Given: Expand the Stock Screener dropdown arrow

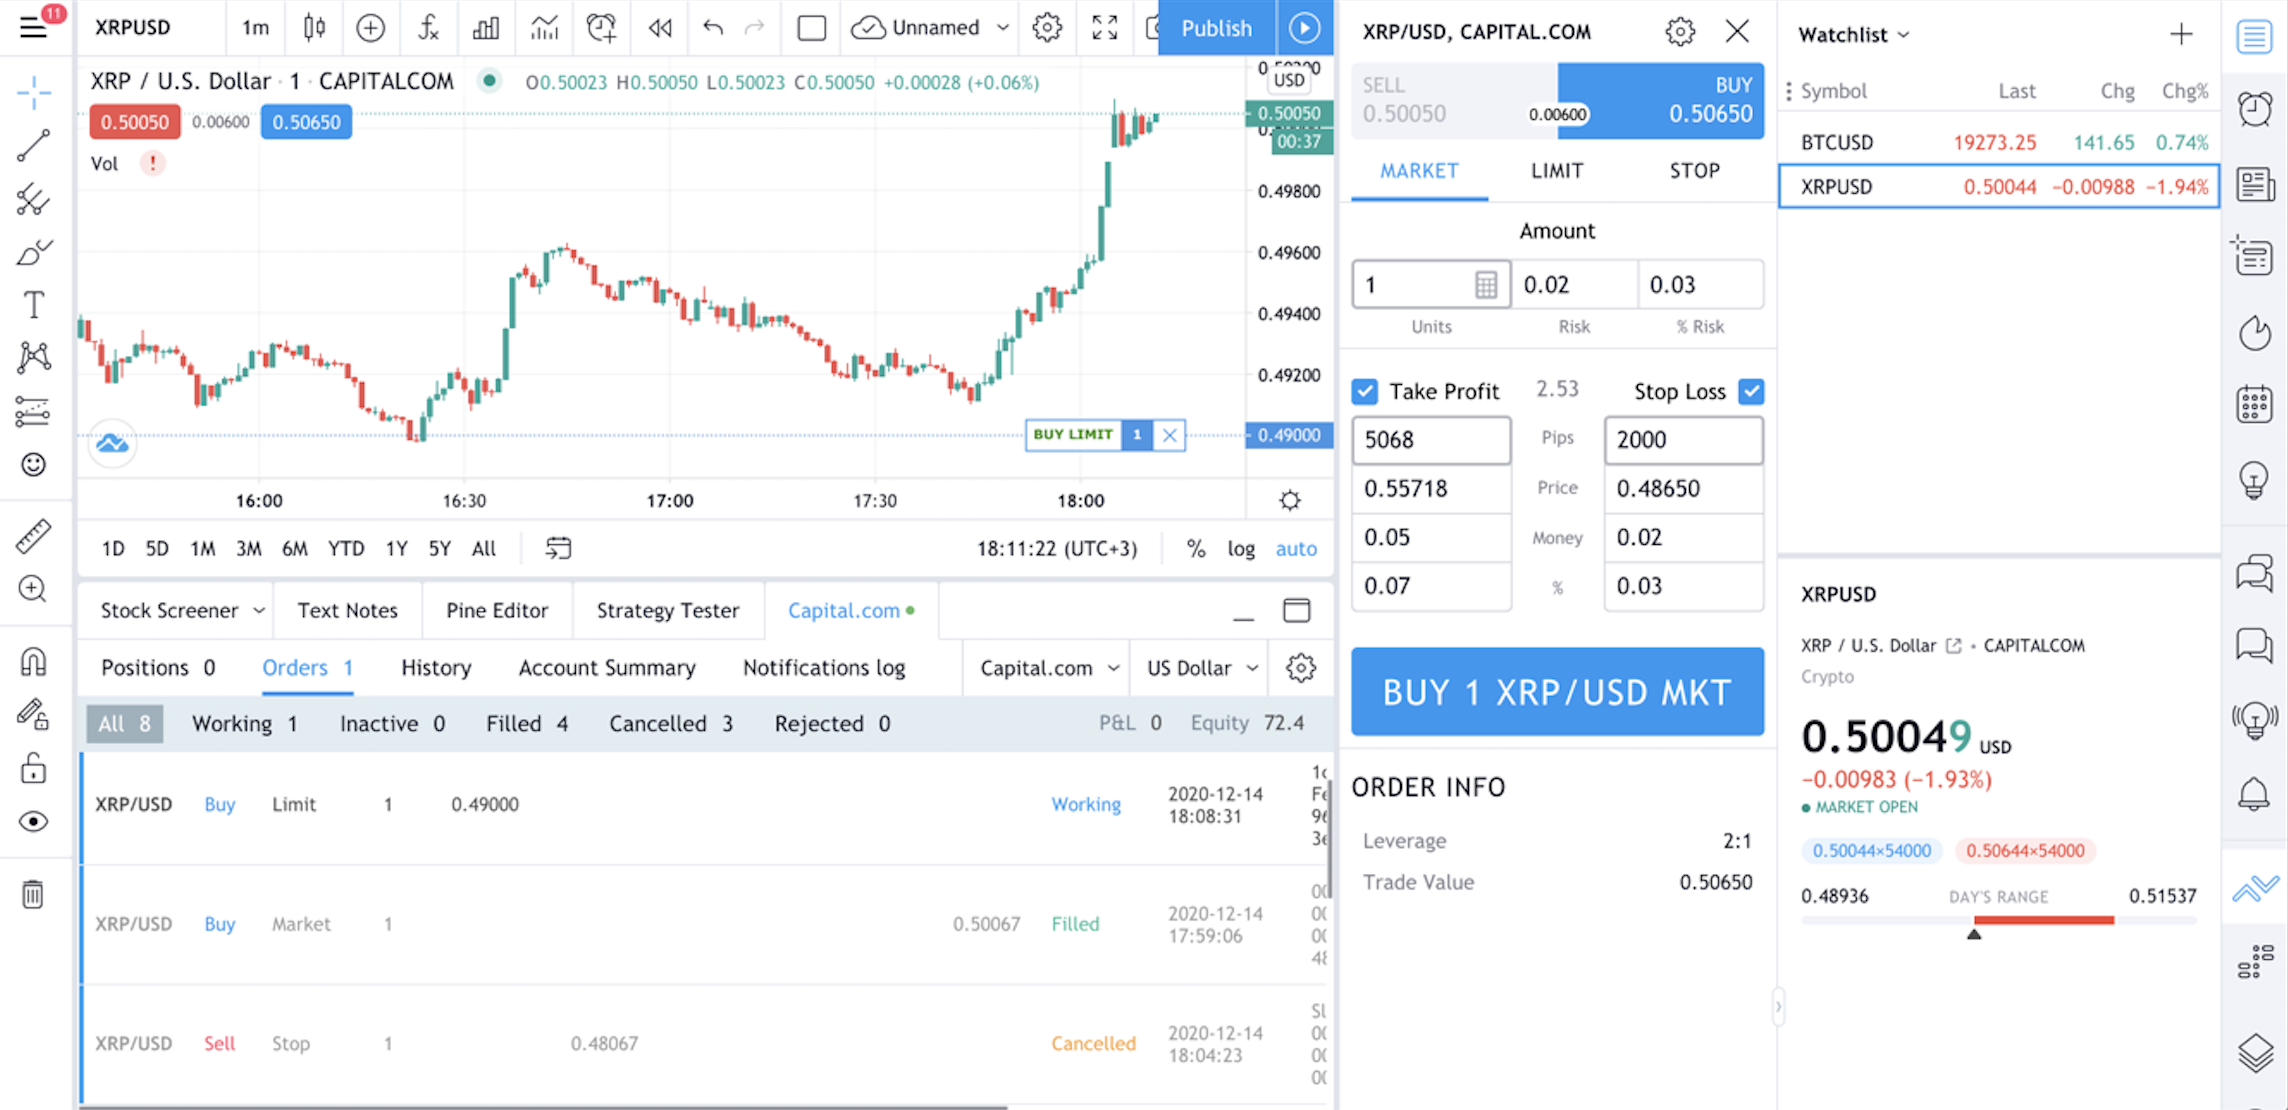Looking at the screenshot, I should tap(259, 611).
